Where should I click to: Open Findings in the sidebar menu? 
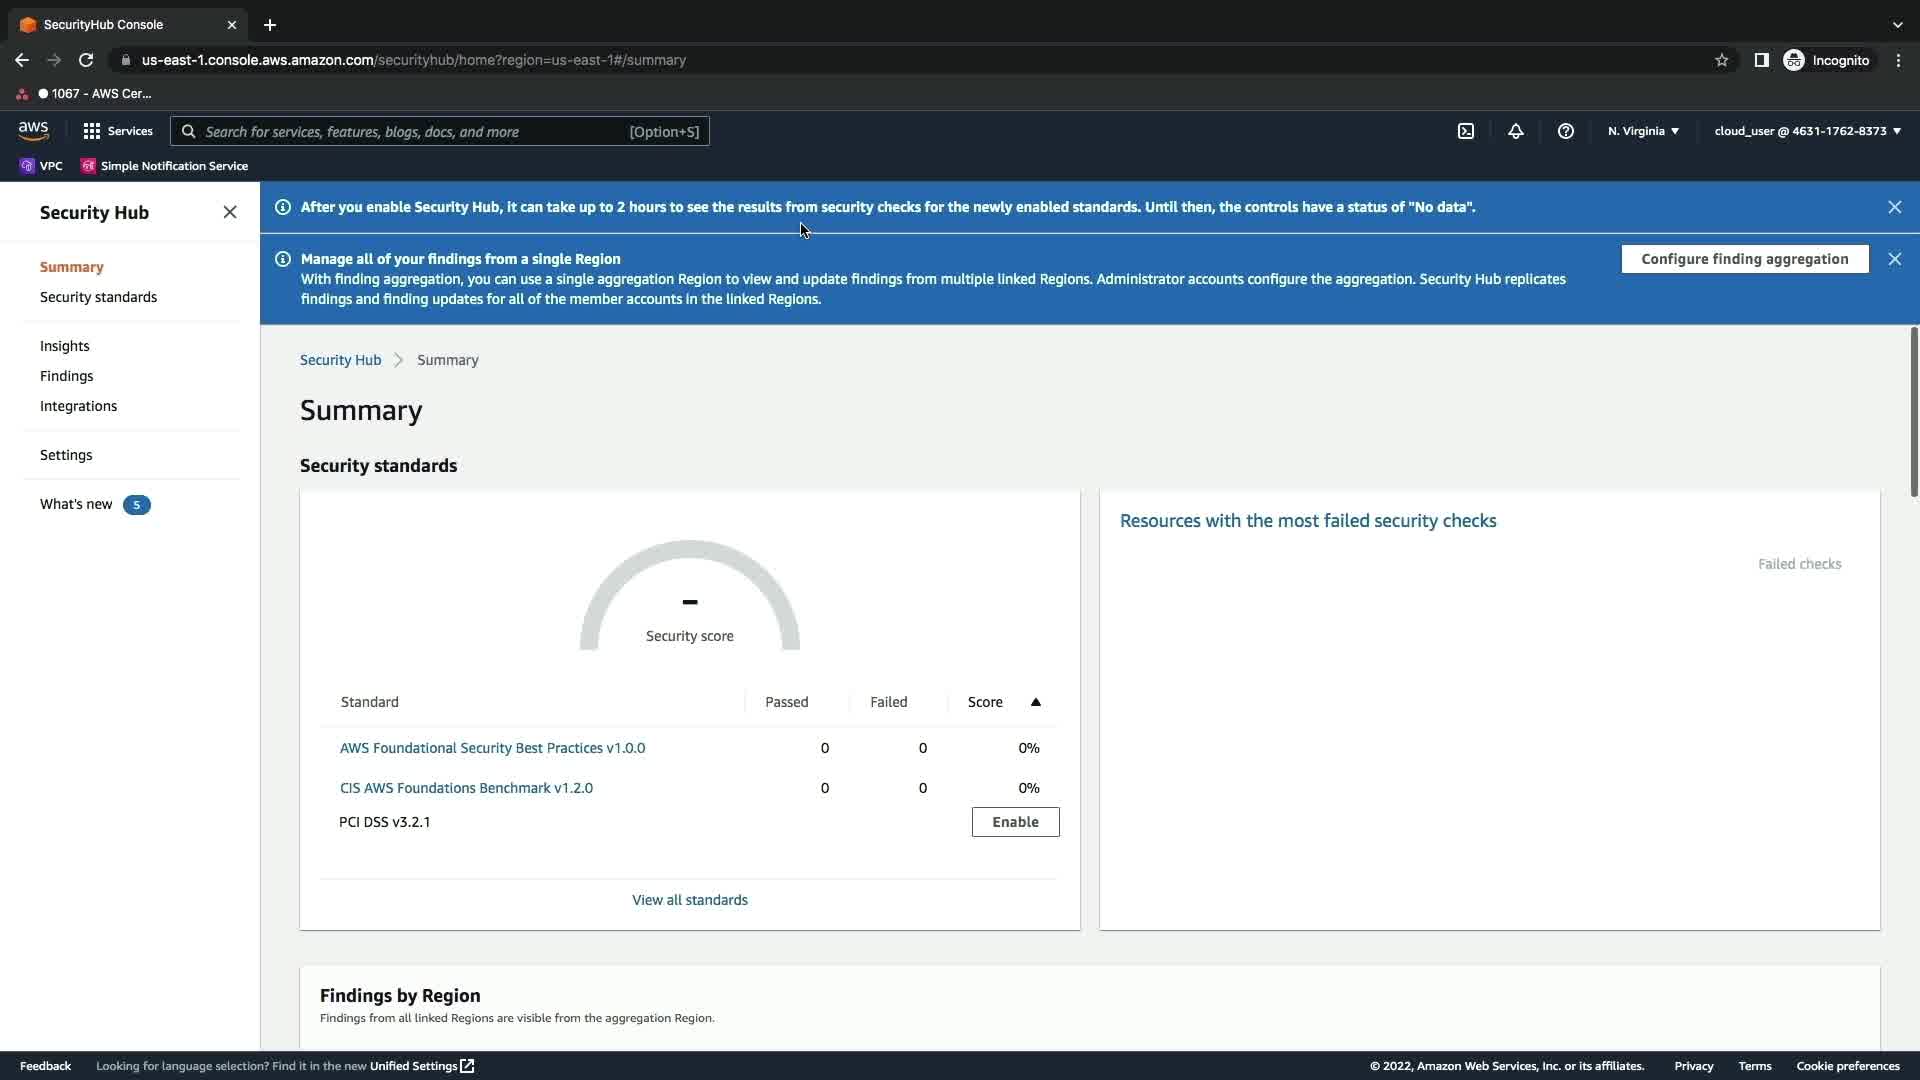[x=66, y=376]
